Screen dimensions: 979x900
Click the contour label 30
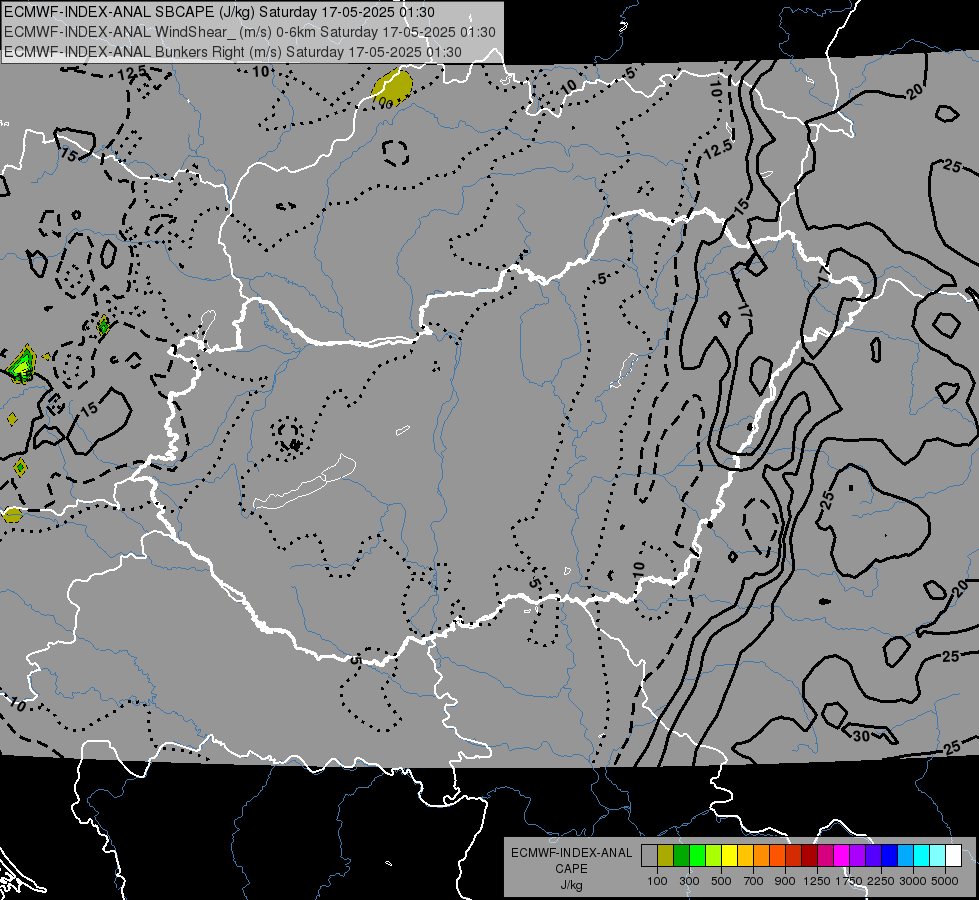click(862, 736)
